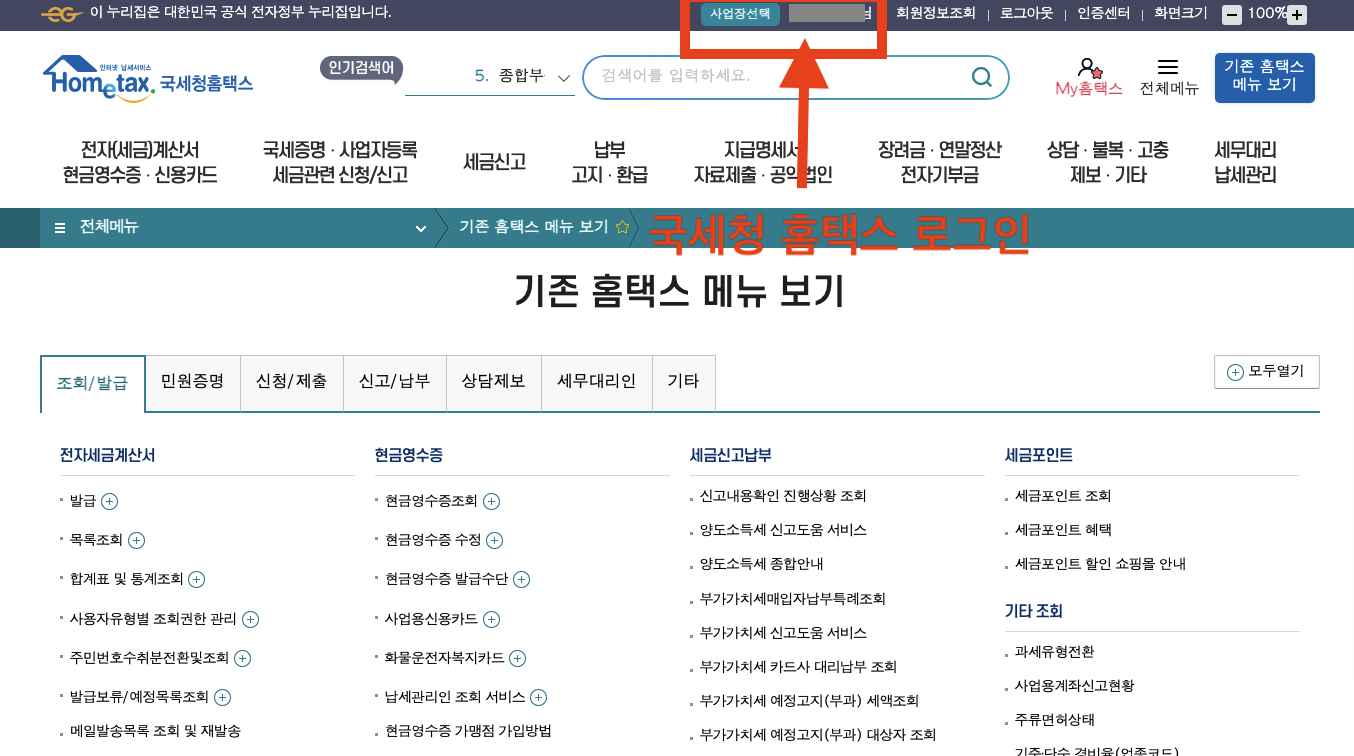
Task: Click the favorite star icon in breadcrumb
Action: [x=622, y=227]
